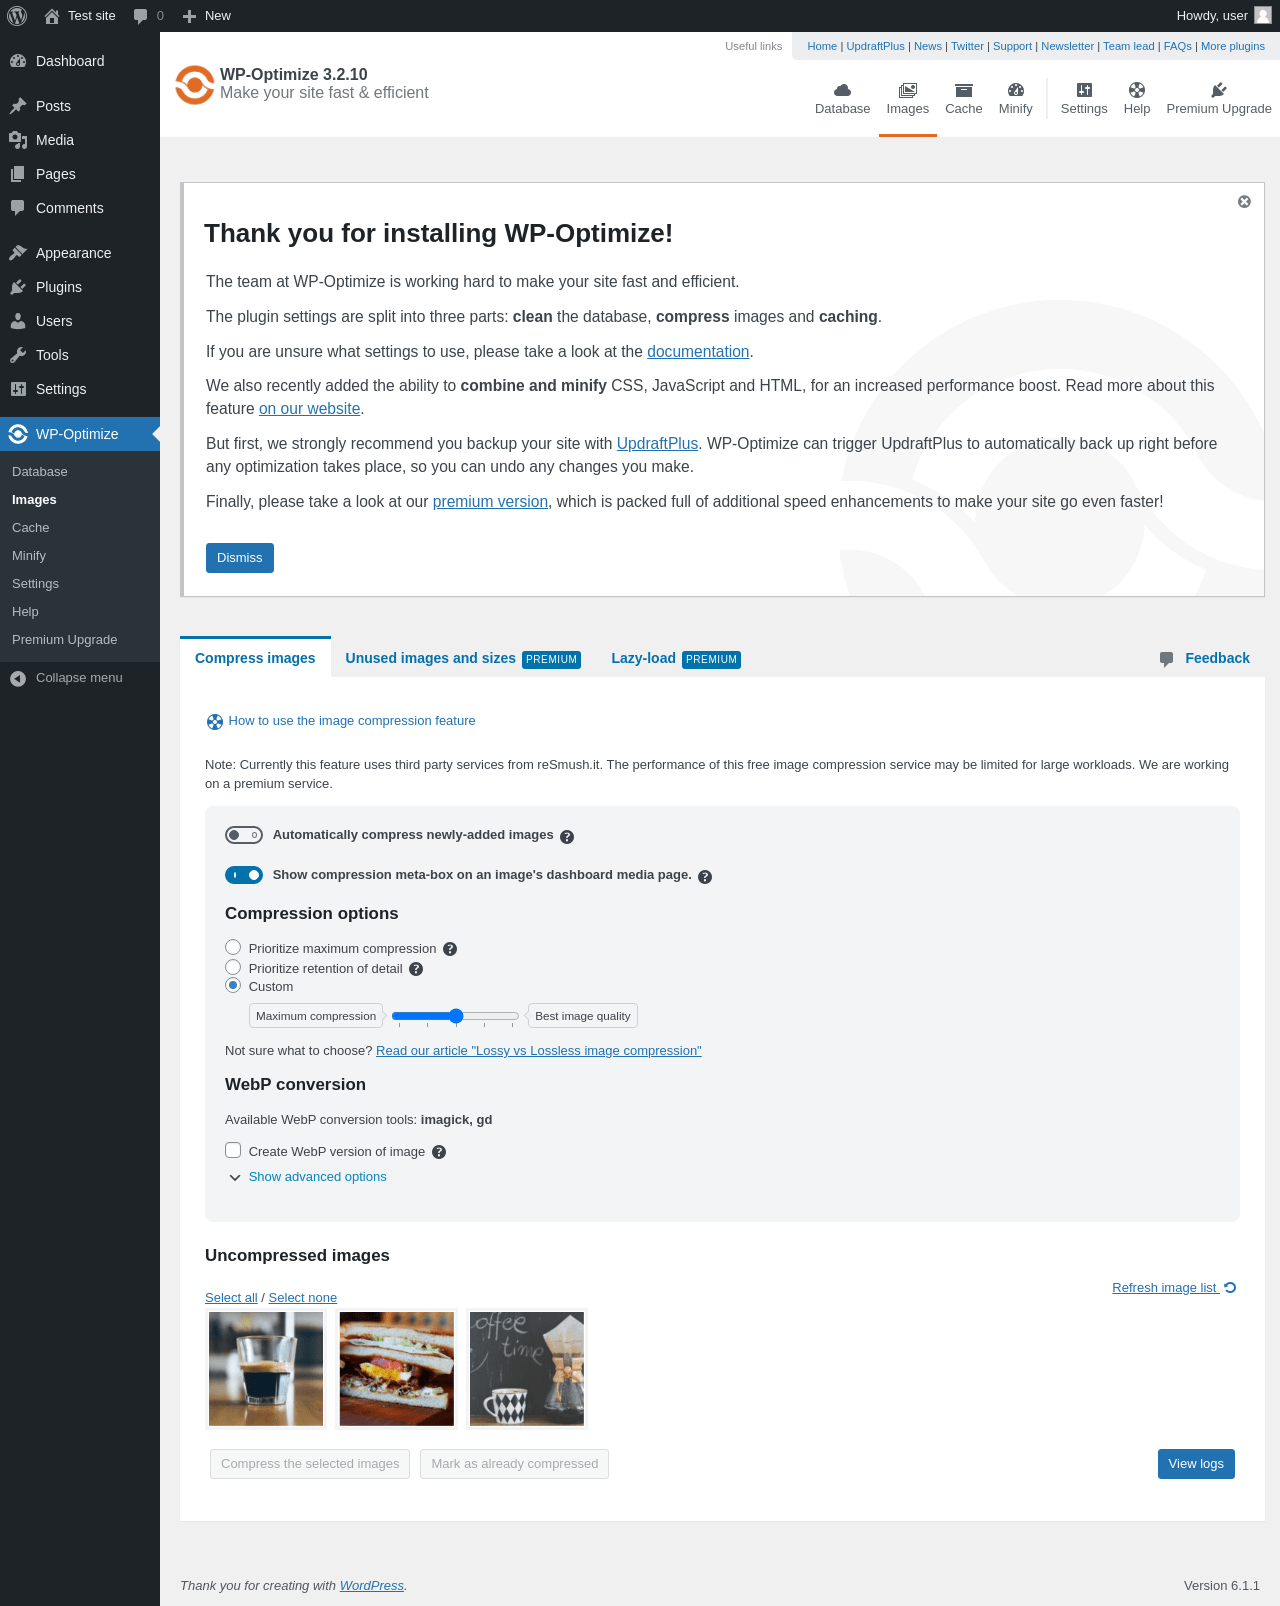This screenshot has width=1280, height=1606.
Task: Click the View logs button
Action: point(1196,1464)
